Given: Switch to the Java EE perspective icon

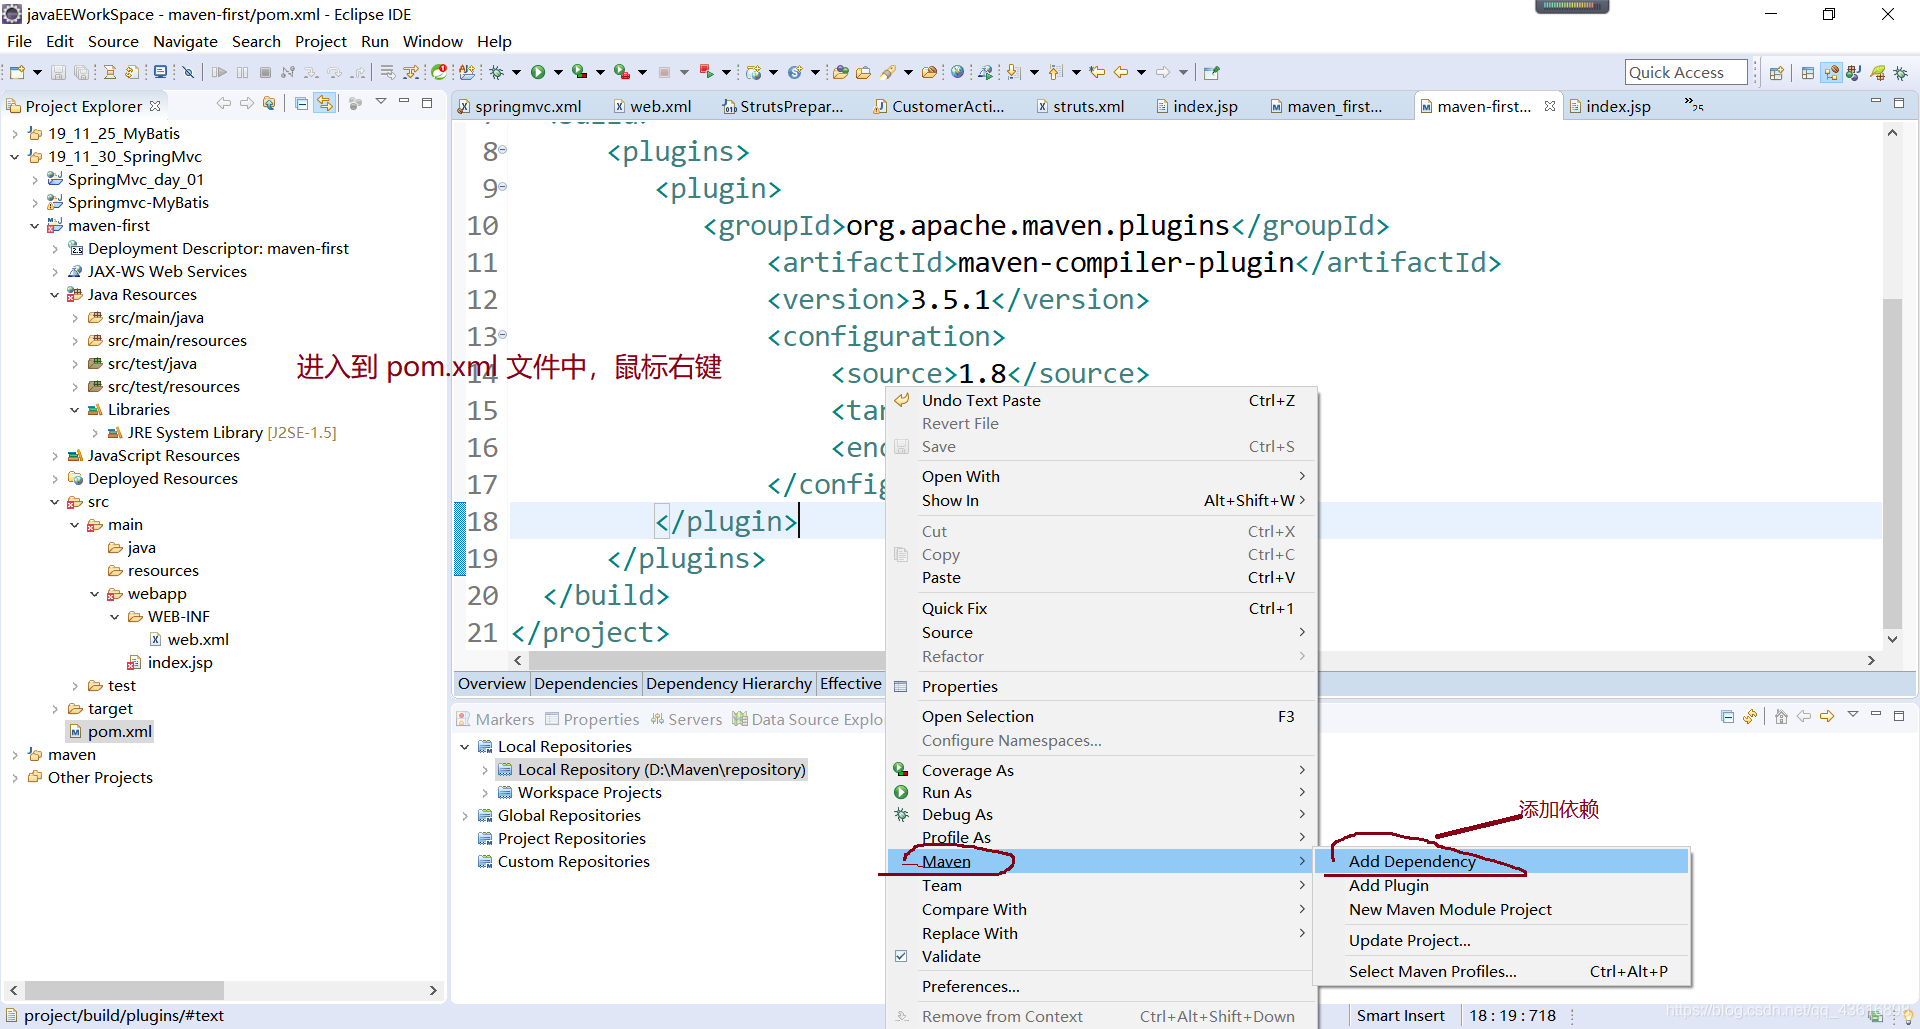Looking at the screenshot, I should point(1831,73).
